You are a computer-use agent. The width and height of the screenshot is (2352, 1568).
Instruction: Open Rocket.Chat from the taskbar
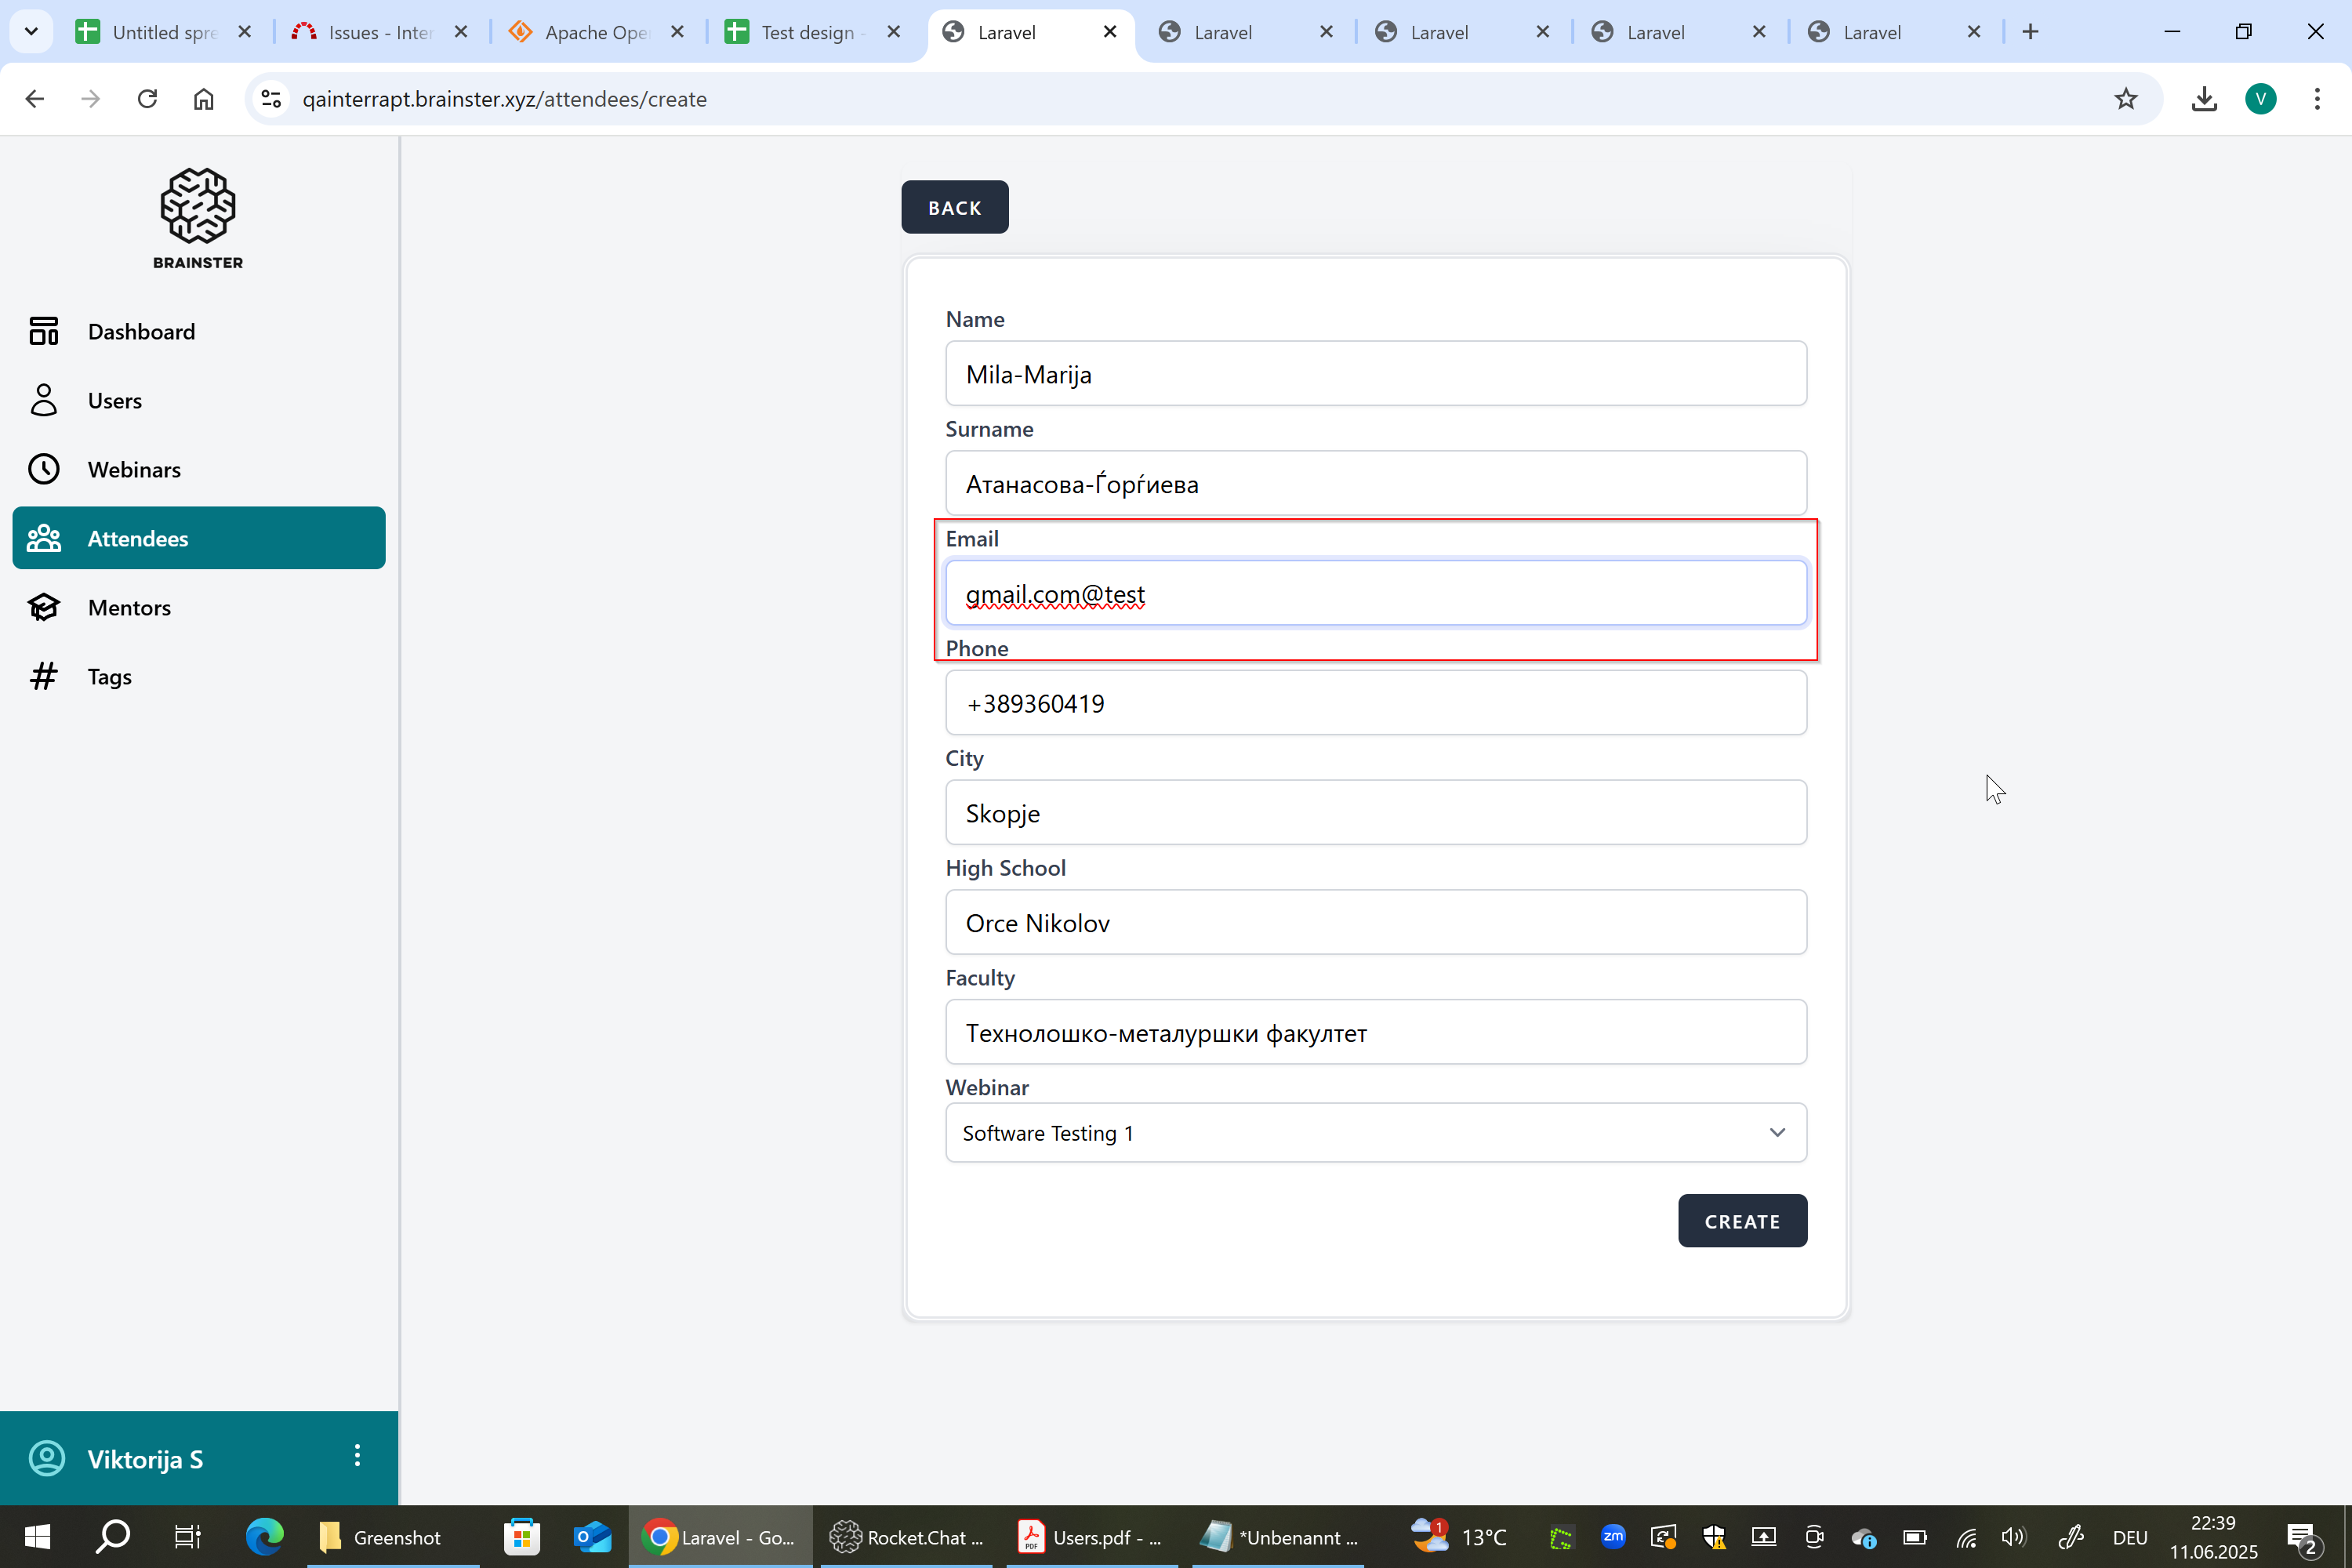[x=906, y=1537]
